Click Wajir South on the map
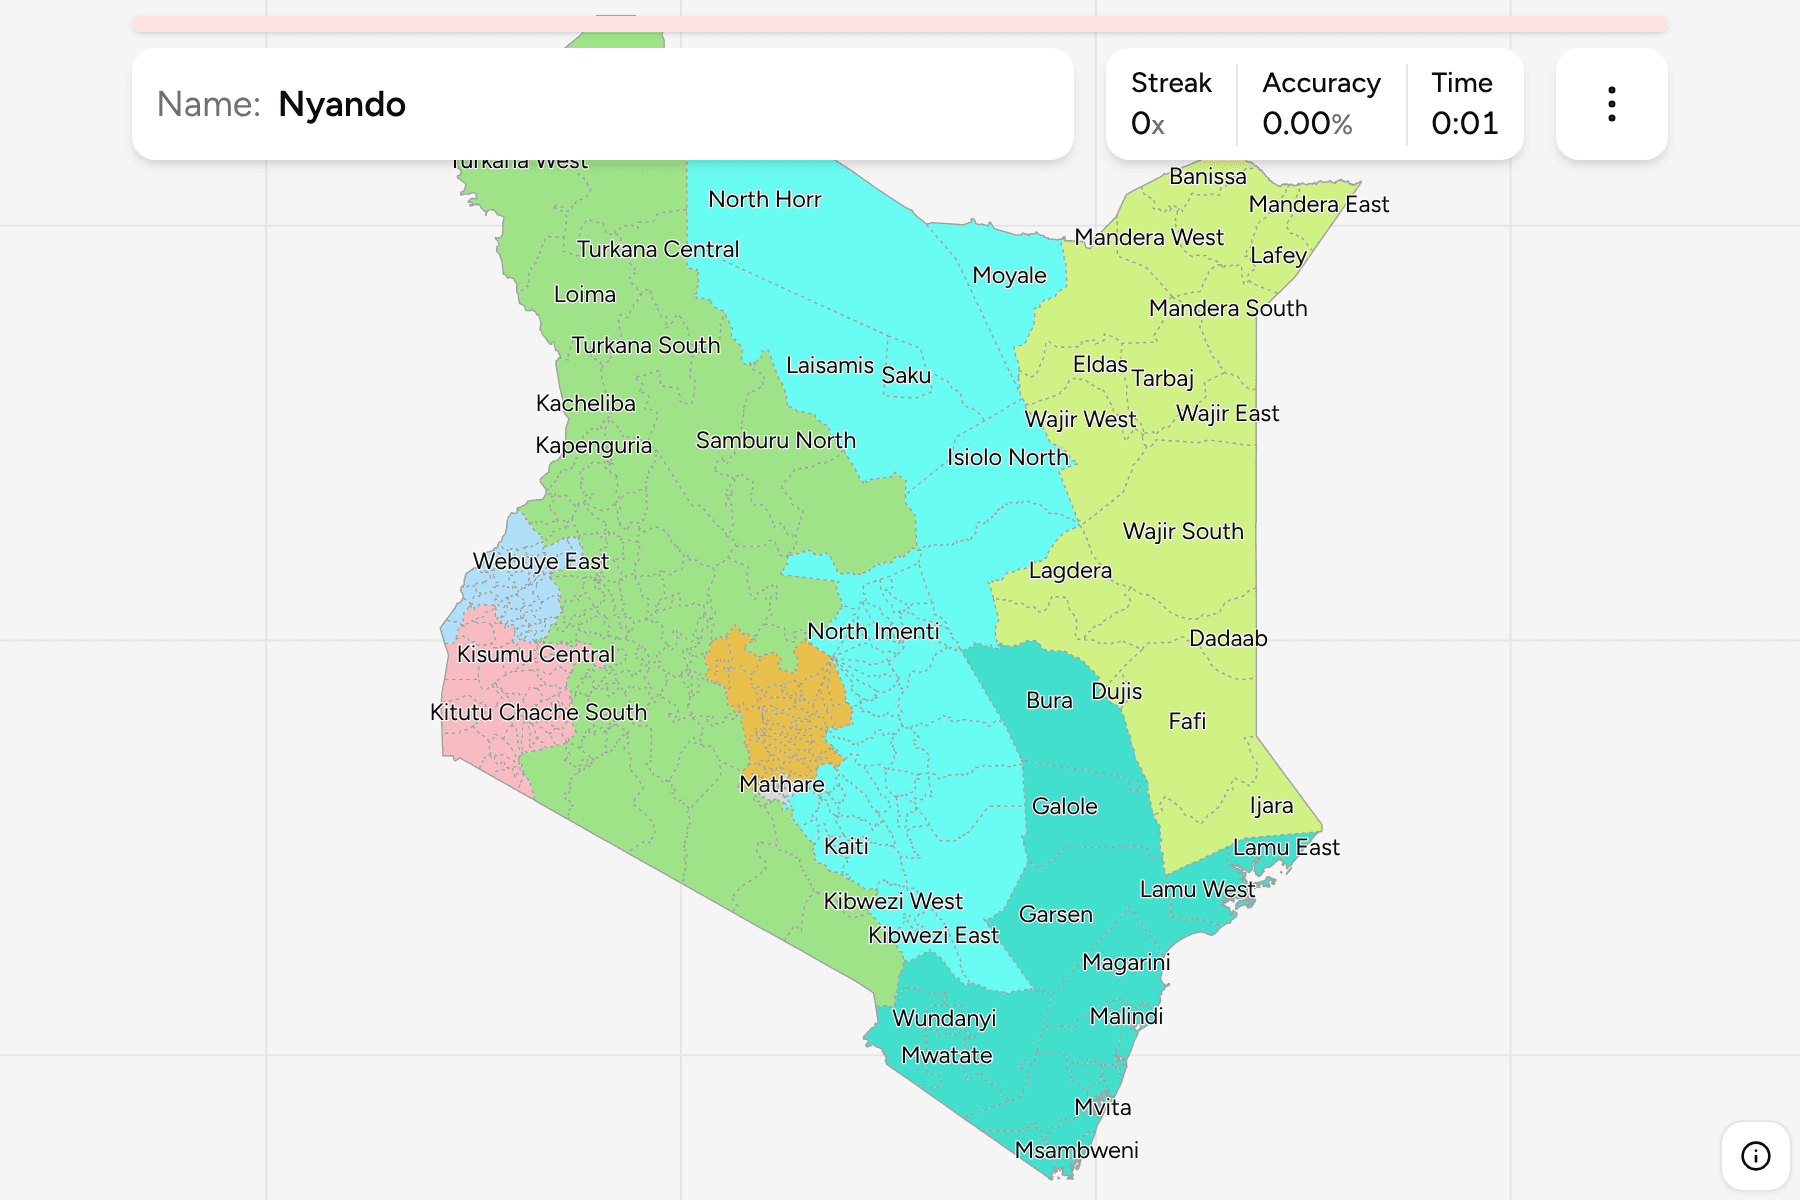This screenshot has width=1800, height=1200. [x=1183, y=531]
